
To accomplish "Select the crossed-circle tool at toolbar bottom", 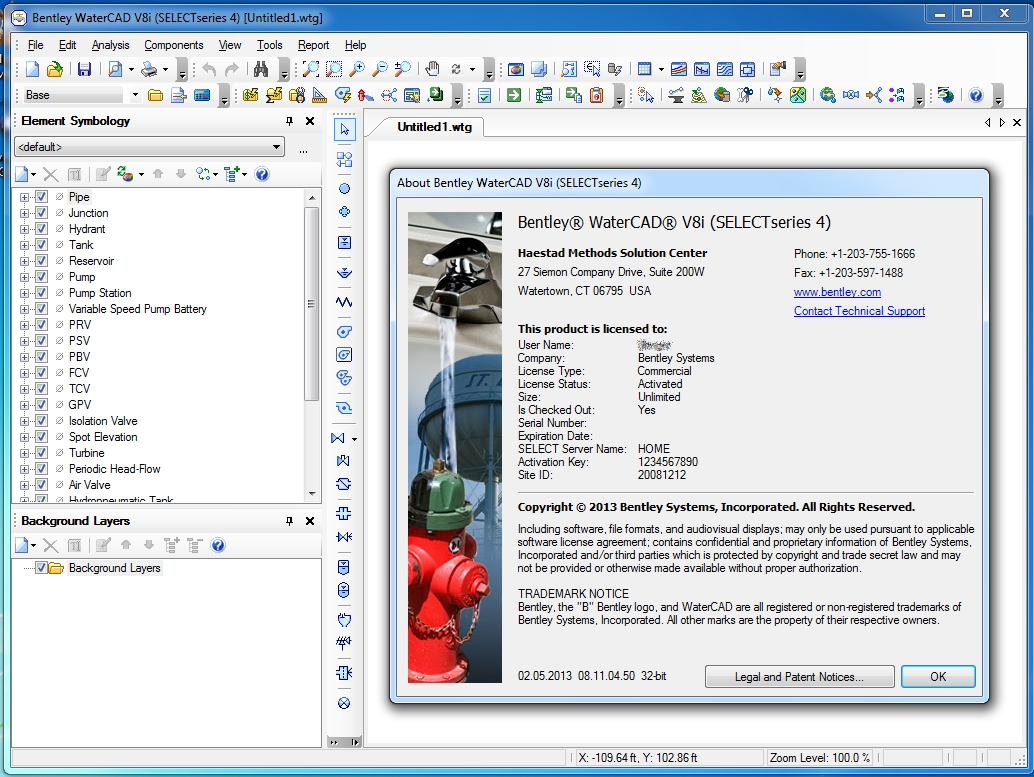I will (344, 703).
